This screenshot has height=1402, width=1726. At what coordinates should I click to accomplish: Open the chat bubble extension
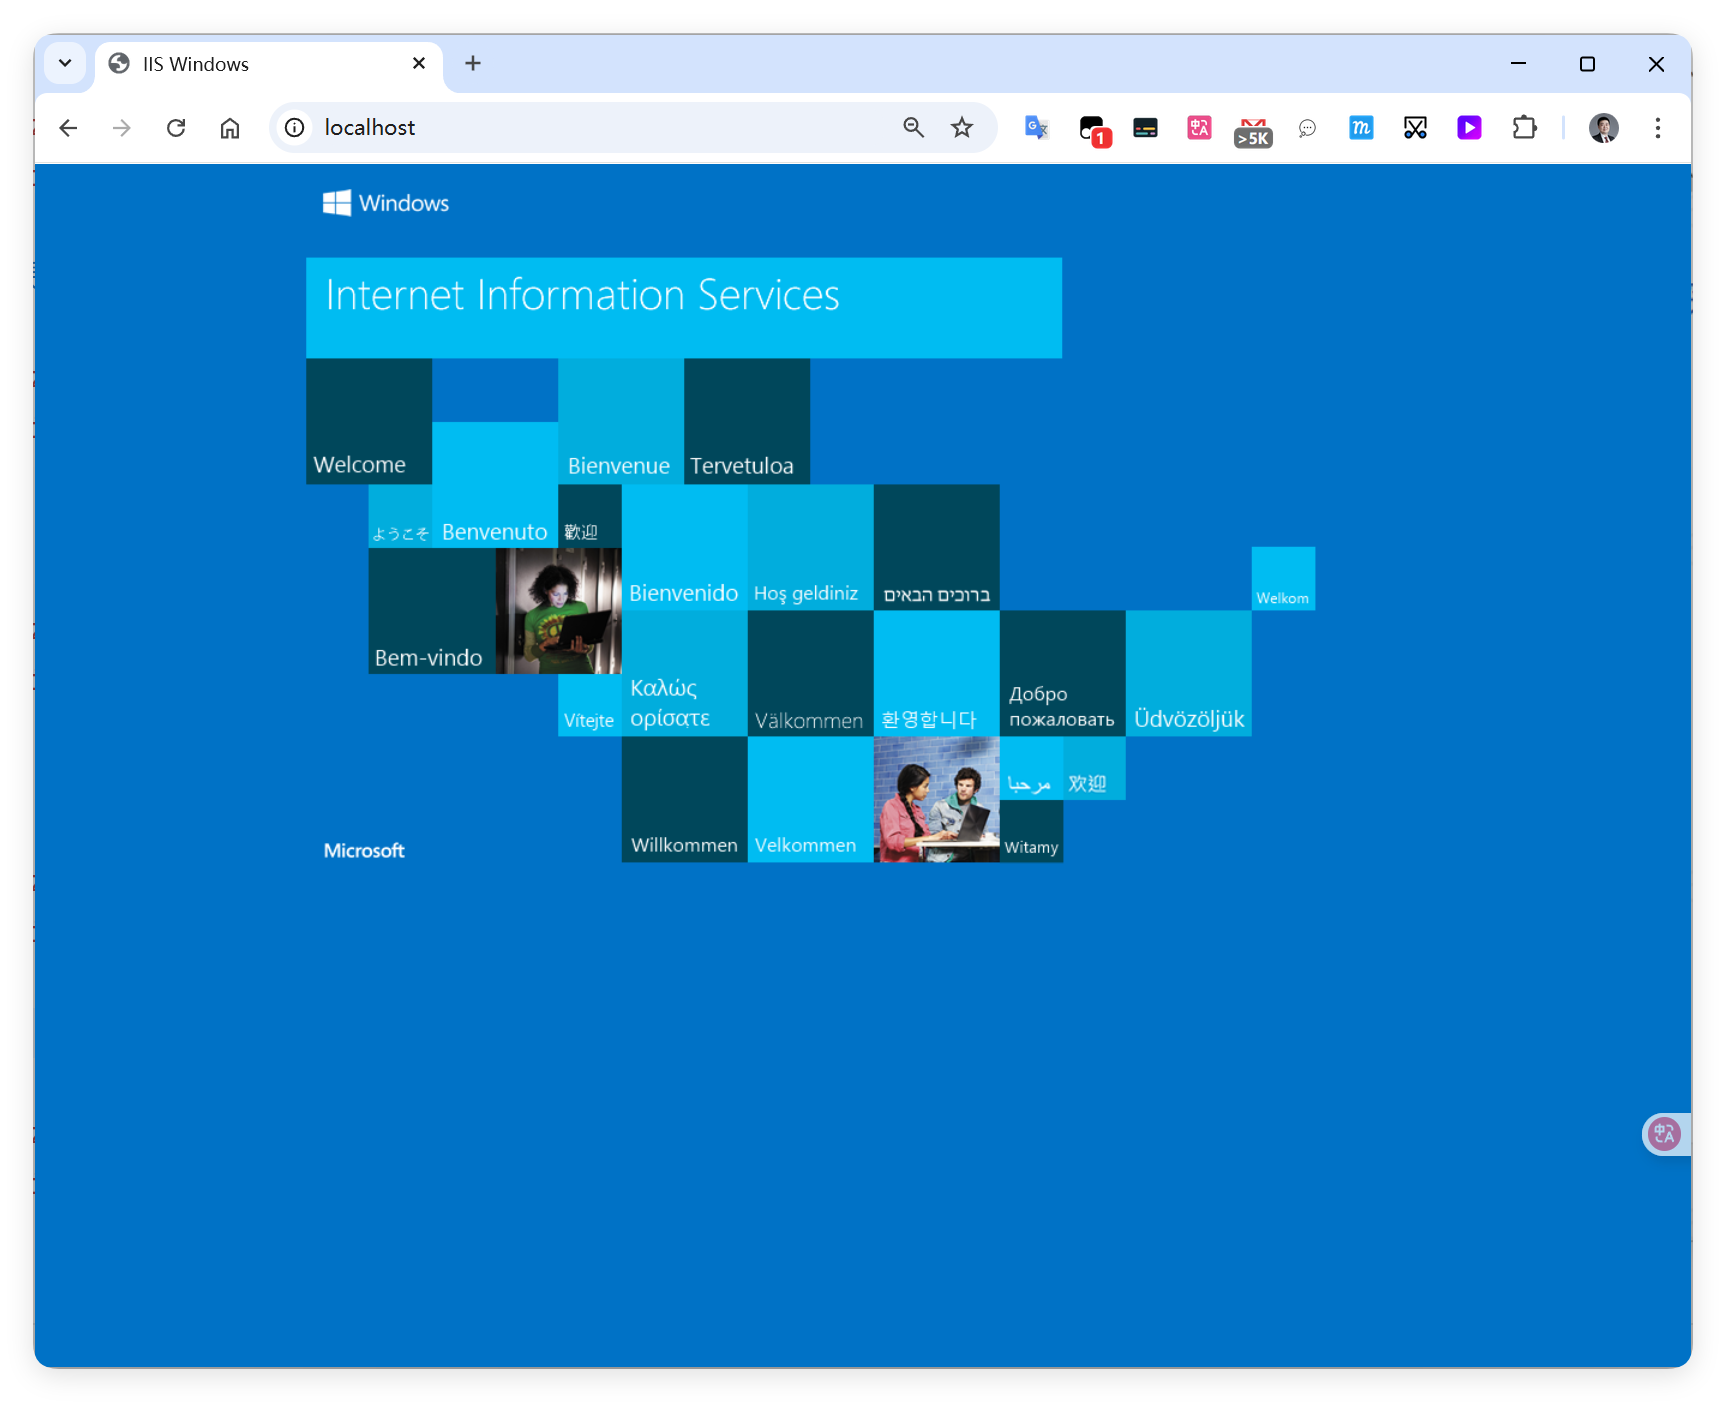coord(1307,128)
